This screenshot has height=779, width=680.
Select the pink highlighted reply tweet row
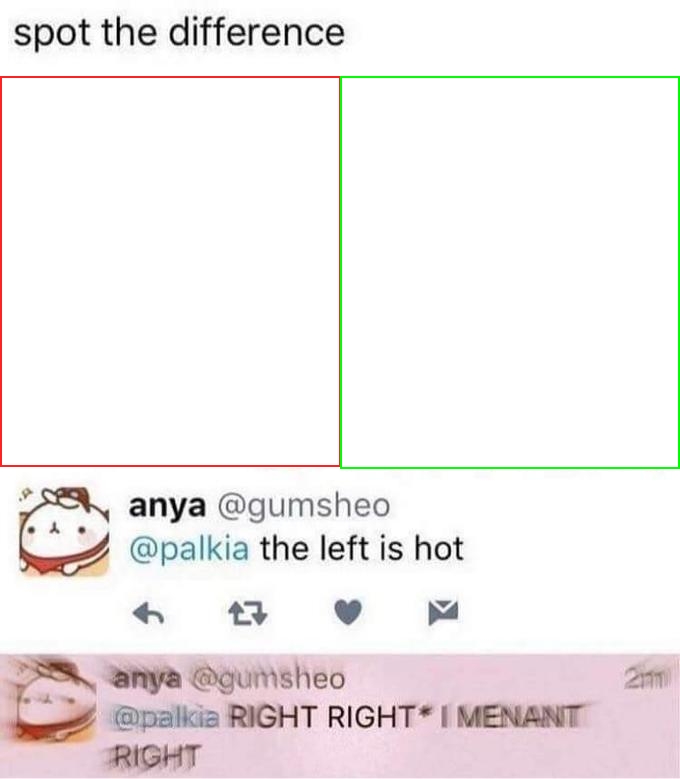coord(340,717)
